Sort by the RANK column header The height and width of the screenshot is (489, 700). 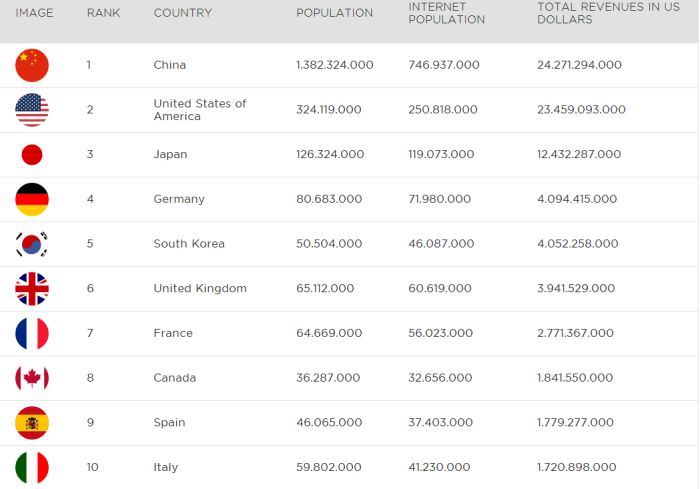pos(103,13)
